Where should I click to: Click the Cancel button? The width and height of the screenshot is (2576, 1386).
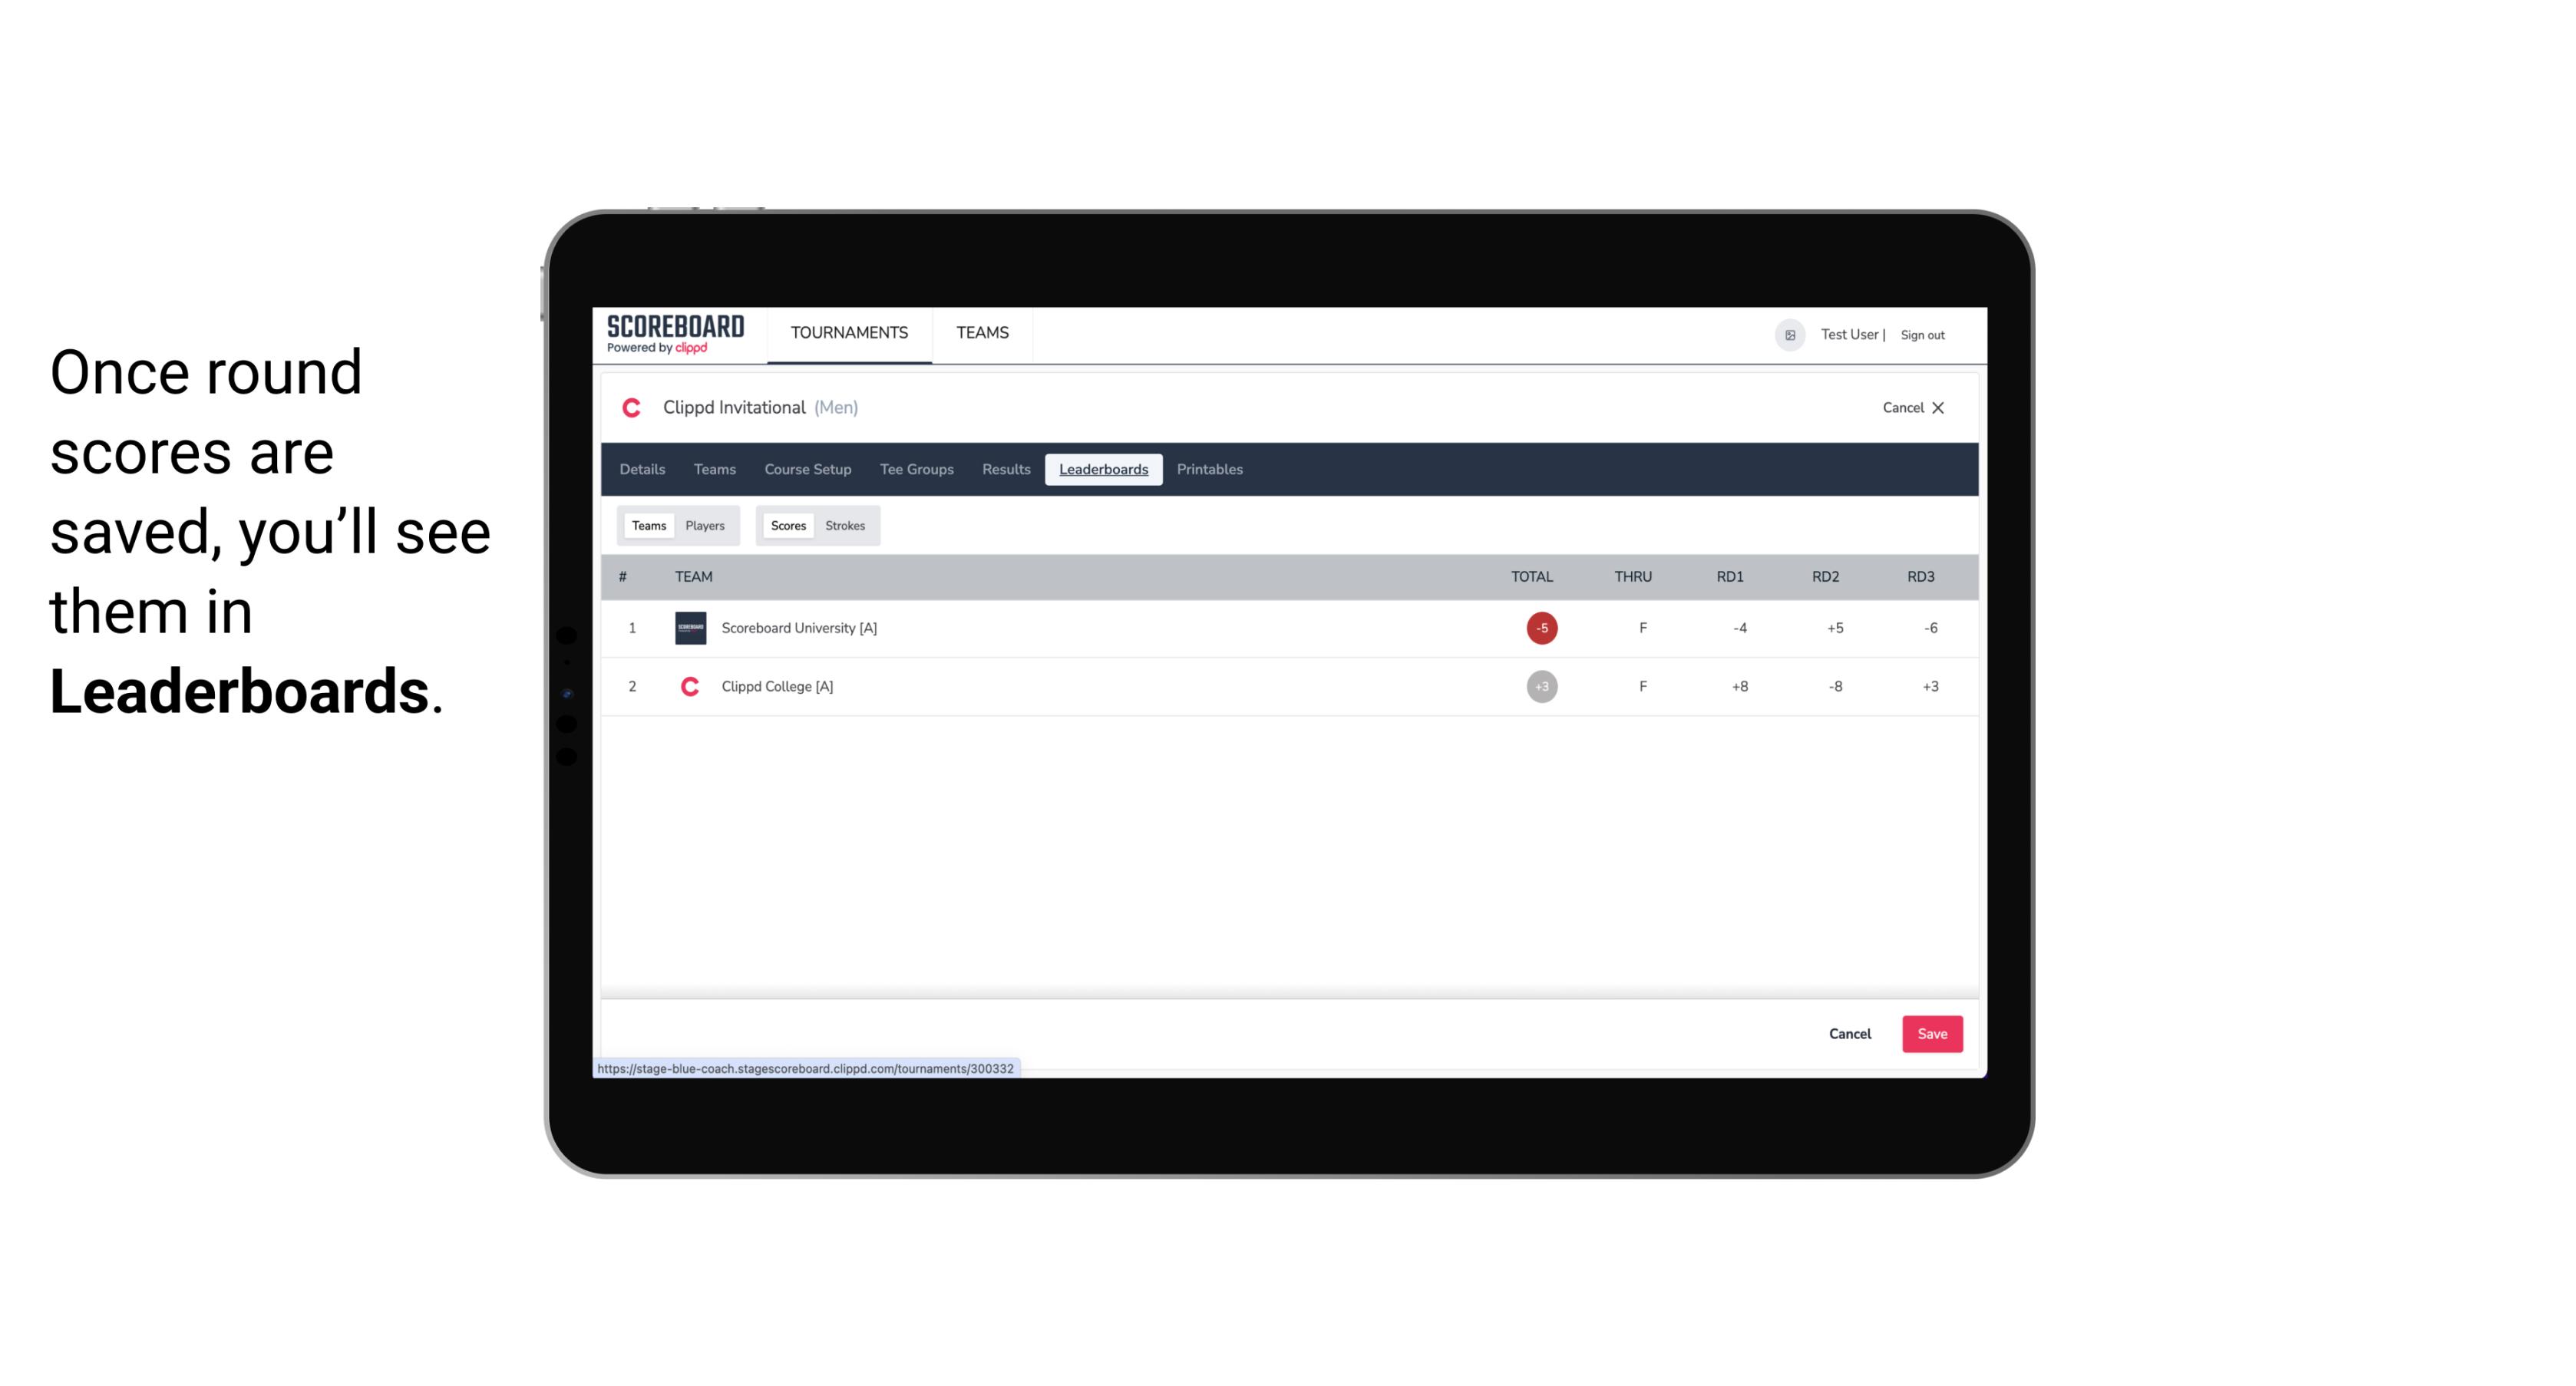[1851, 1033]
